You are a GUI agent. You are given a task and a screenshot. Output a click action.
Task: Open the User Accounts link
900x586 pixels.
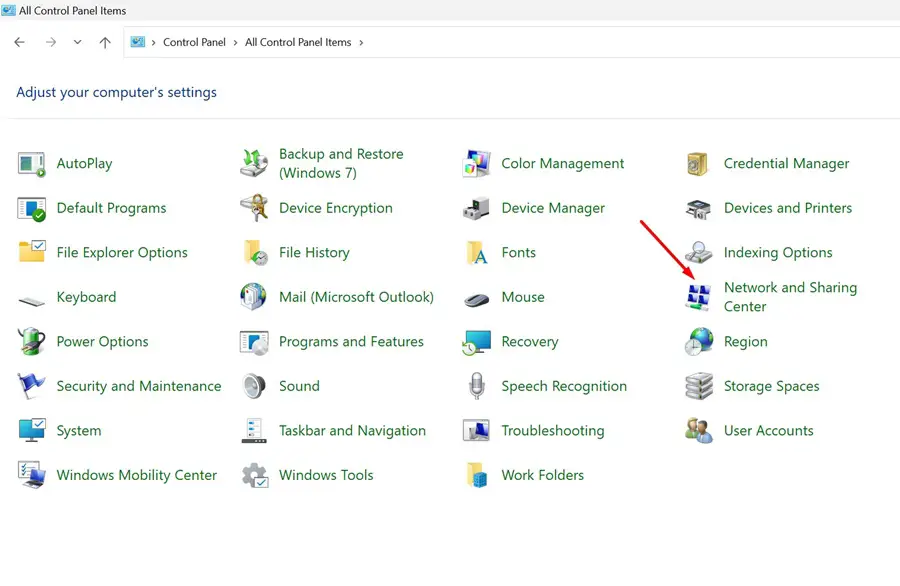769,430
